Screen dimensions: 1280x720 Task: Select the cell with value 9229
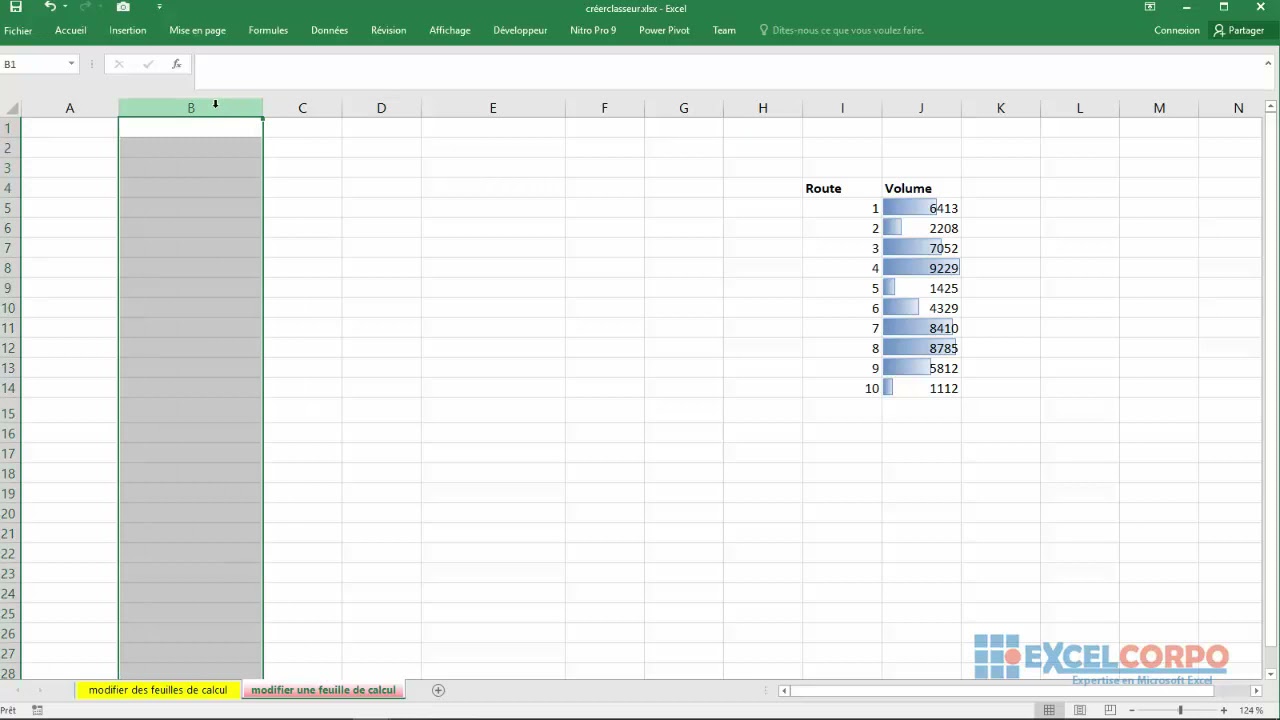[921, 268]
